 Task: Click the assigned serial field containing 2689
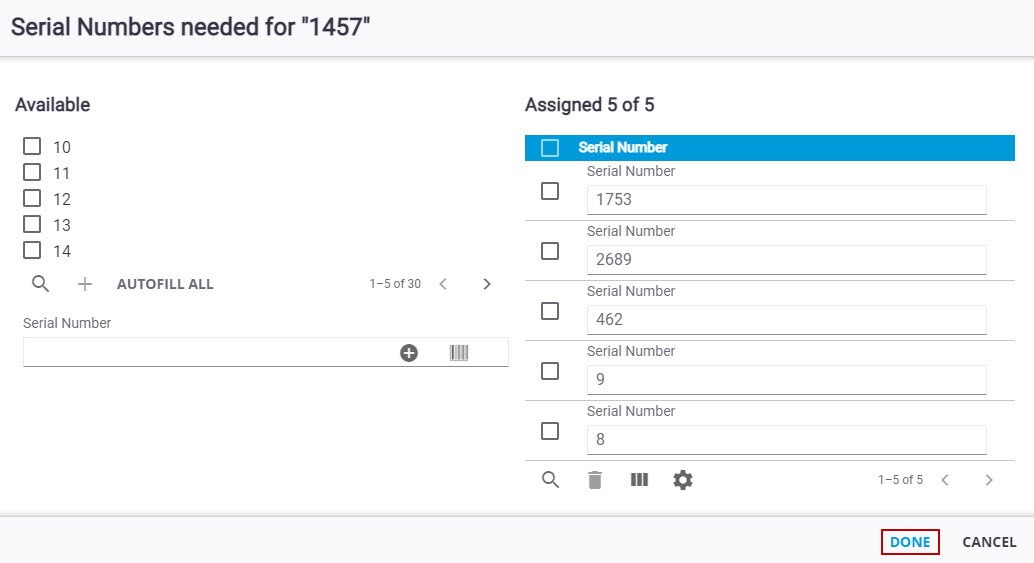point(786,259)
